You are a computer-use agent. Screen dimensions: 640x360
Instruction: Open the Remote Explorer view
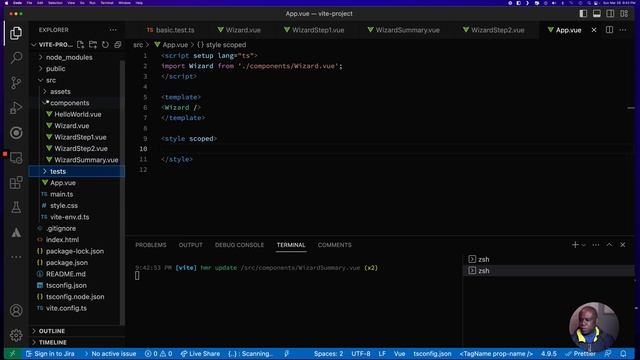pyautogui.click(x=16, y=158)
